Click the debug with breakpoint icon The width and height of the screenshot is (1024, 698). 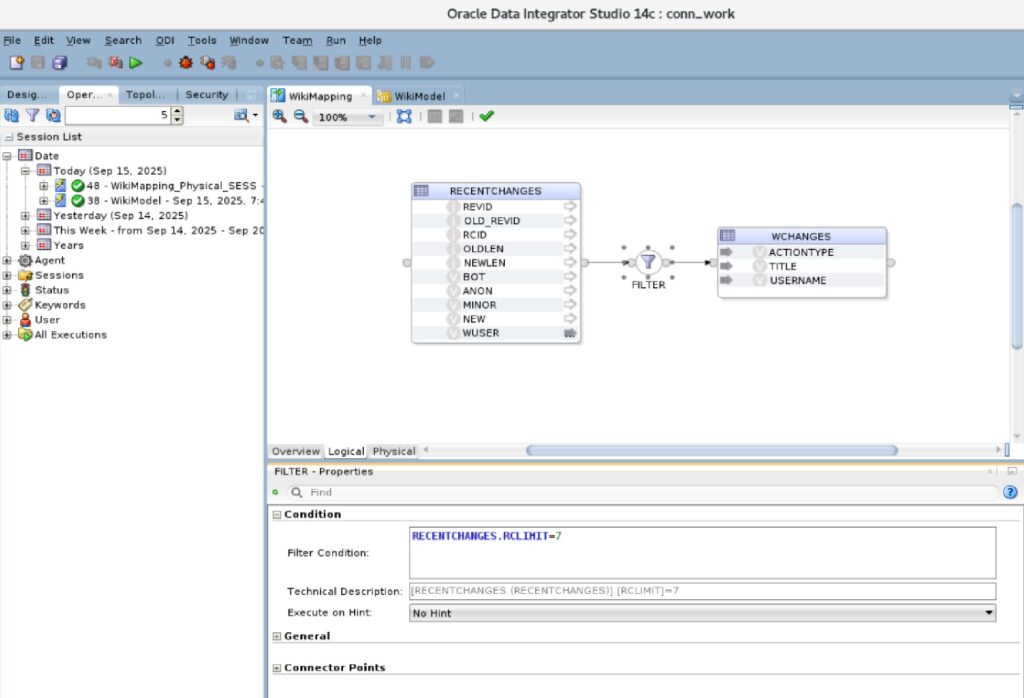pos(208,63)
